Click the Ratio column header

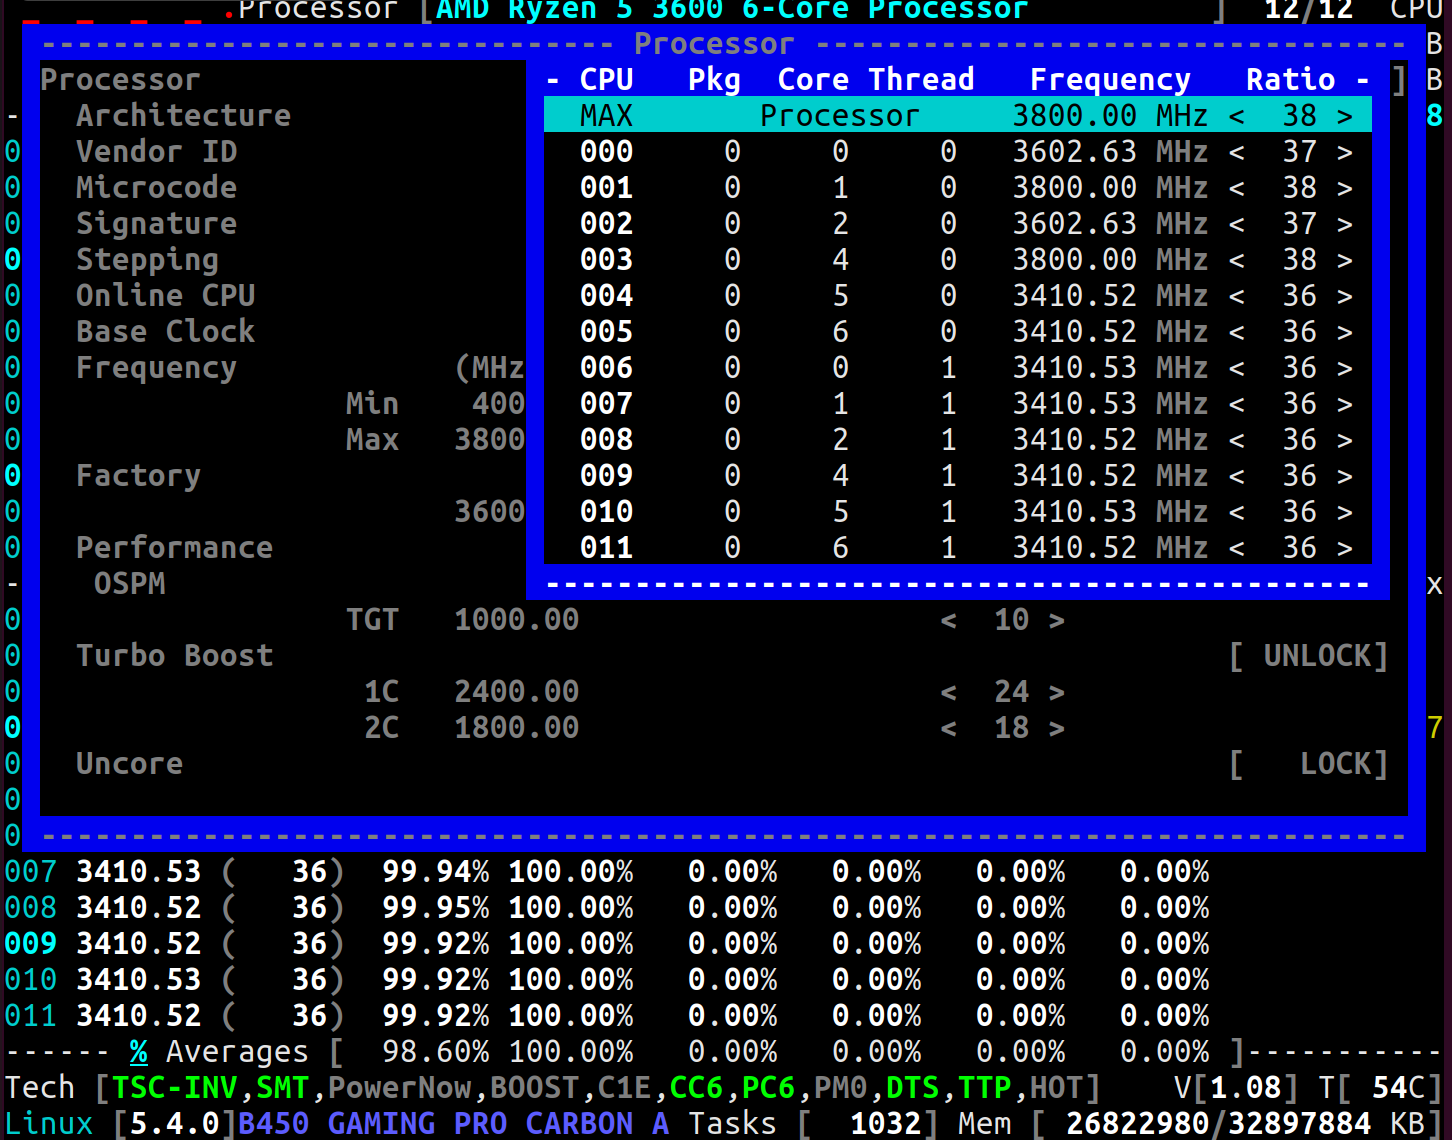point(1290,80)
